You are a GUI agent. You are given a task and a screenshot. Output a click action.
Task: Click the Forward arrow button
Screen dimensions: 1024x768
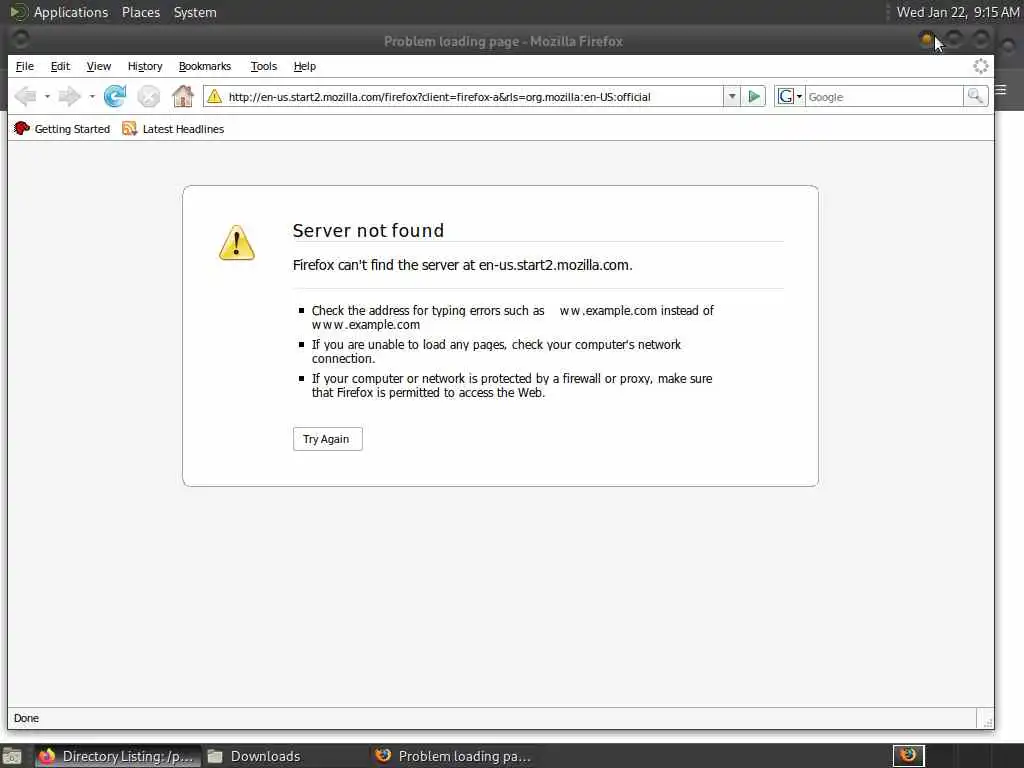(x=69, y=97)
